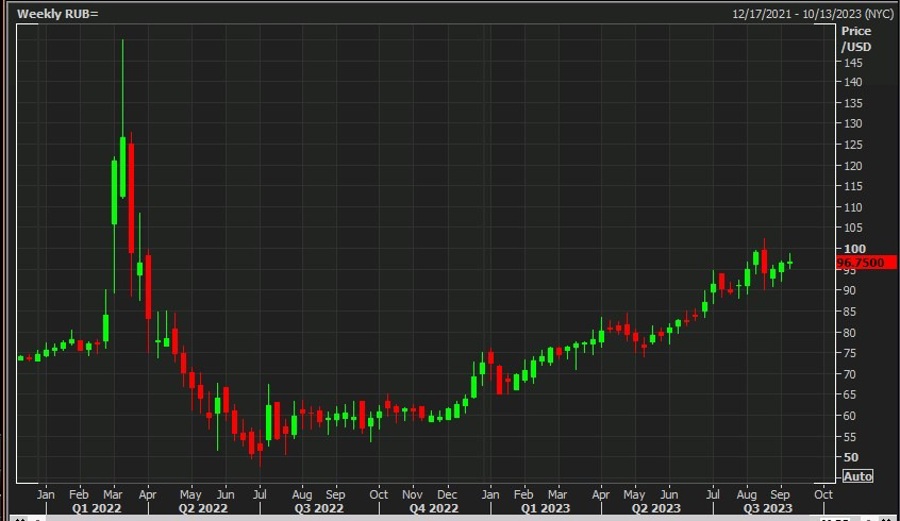Click the 60 price axis label
The image size is (900, 521).
tap(849, 416)
